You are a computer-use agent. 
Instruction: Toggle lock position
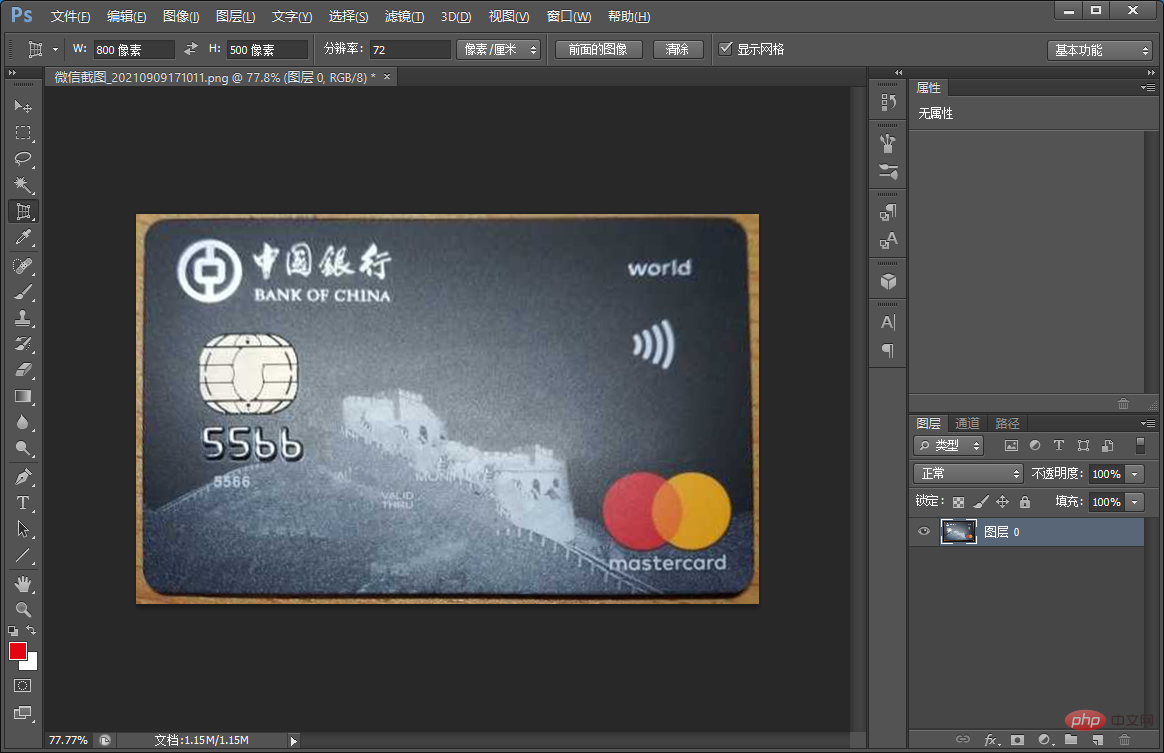[1002, 502]
